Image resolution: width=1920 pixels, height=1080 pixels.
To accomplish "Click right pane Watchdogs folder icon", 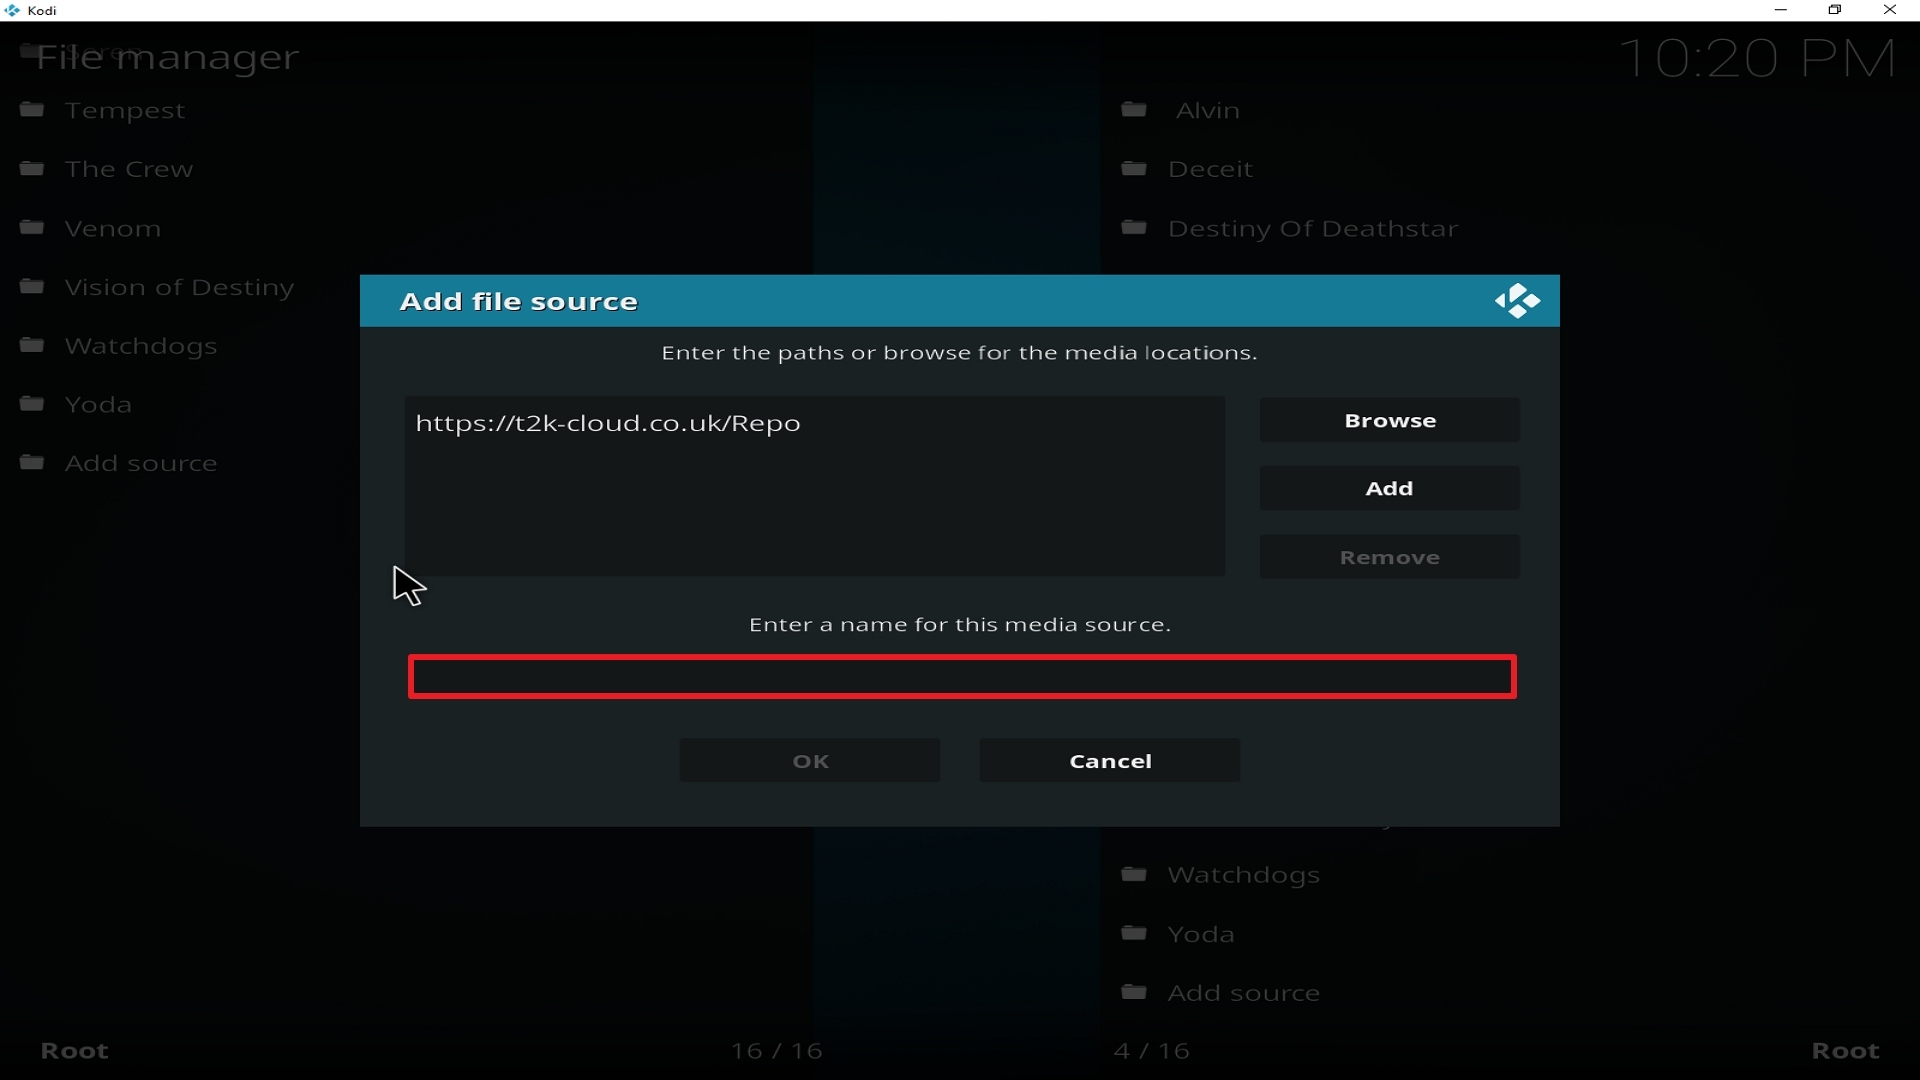I will (x=1134, y=874).
